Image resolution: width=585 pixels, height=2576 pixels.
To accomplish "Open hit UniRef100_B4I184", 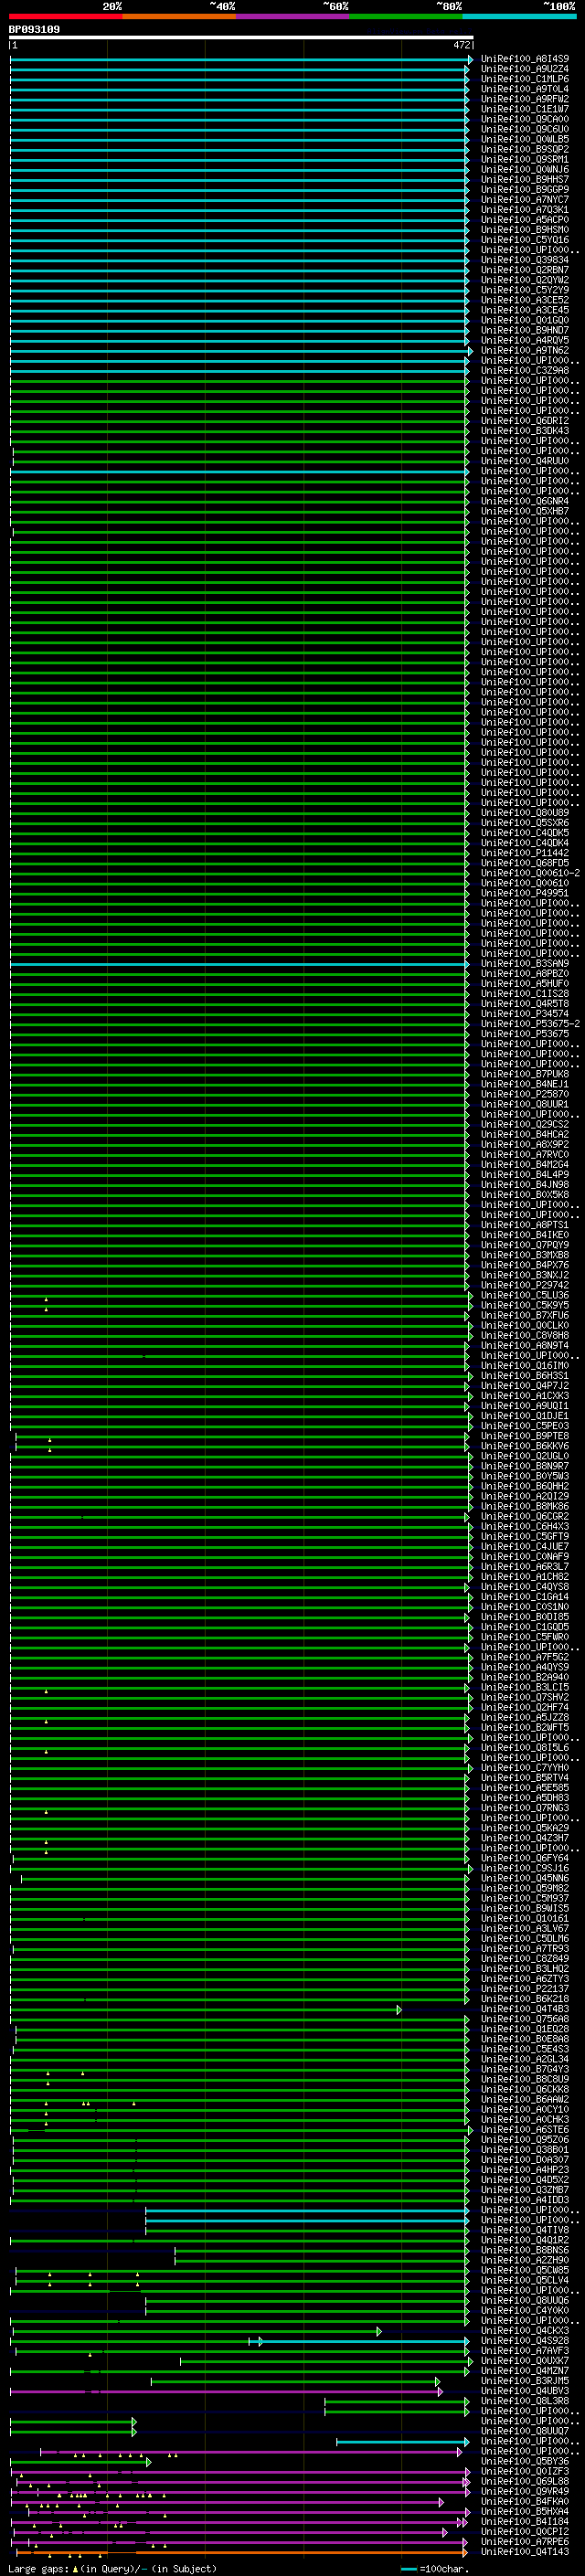I will 525,2521.
